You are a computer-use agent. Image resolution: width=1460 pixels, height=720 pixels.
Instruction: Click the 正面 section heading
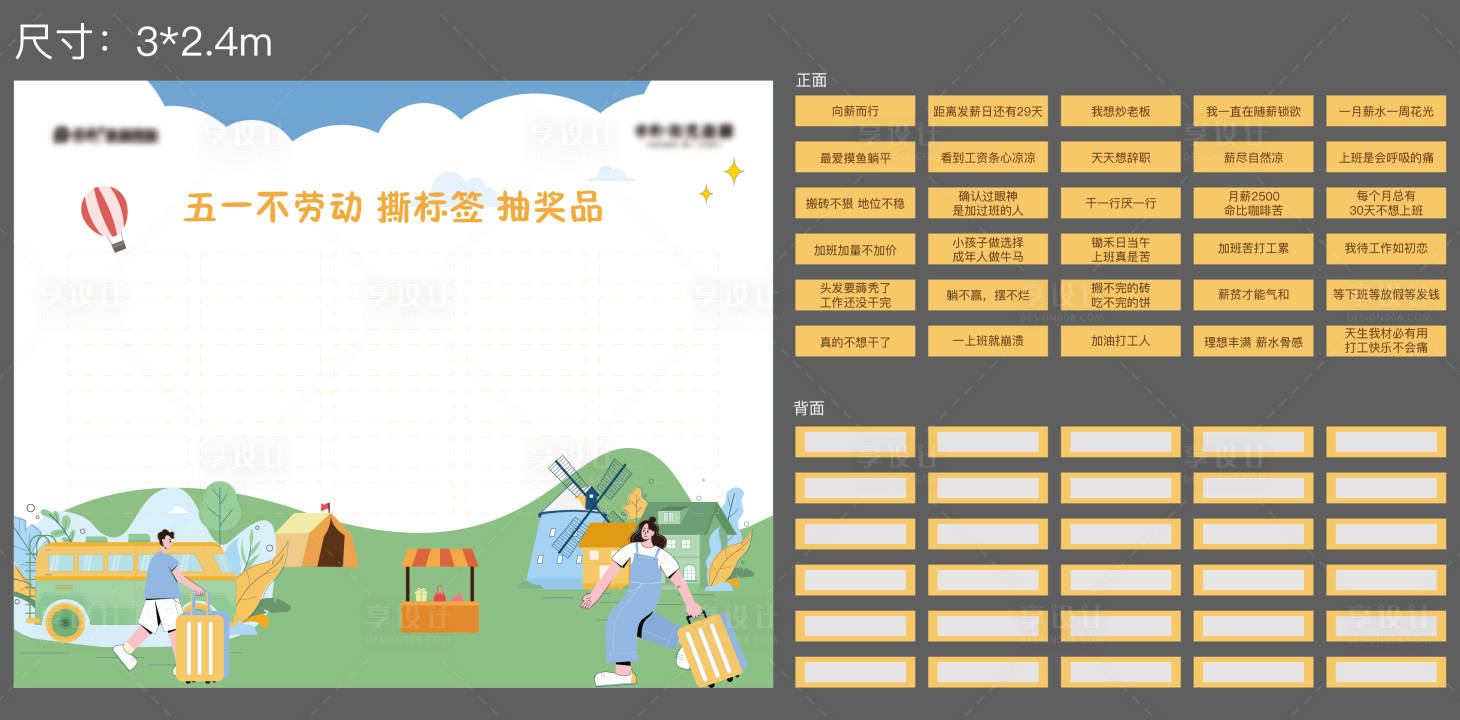811,80
